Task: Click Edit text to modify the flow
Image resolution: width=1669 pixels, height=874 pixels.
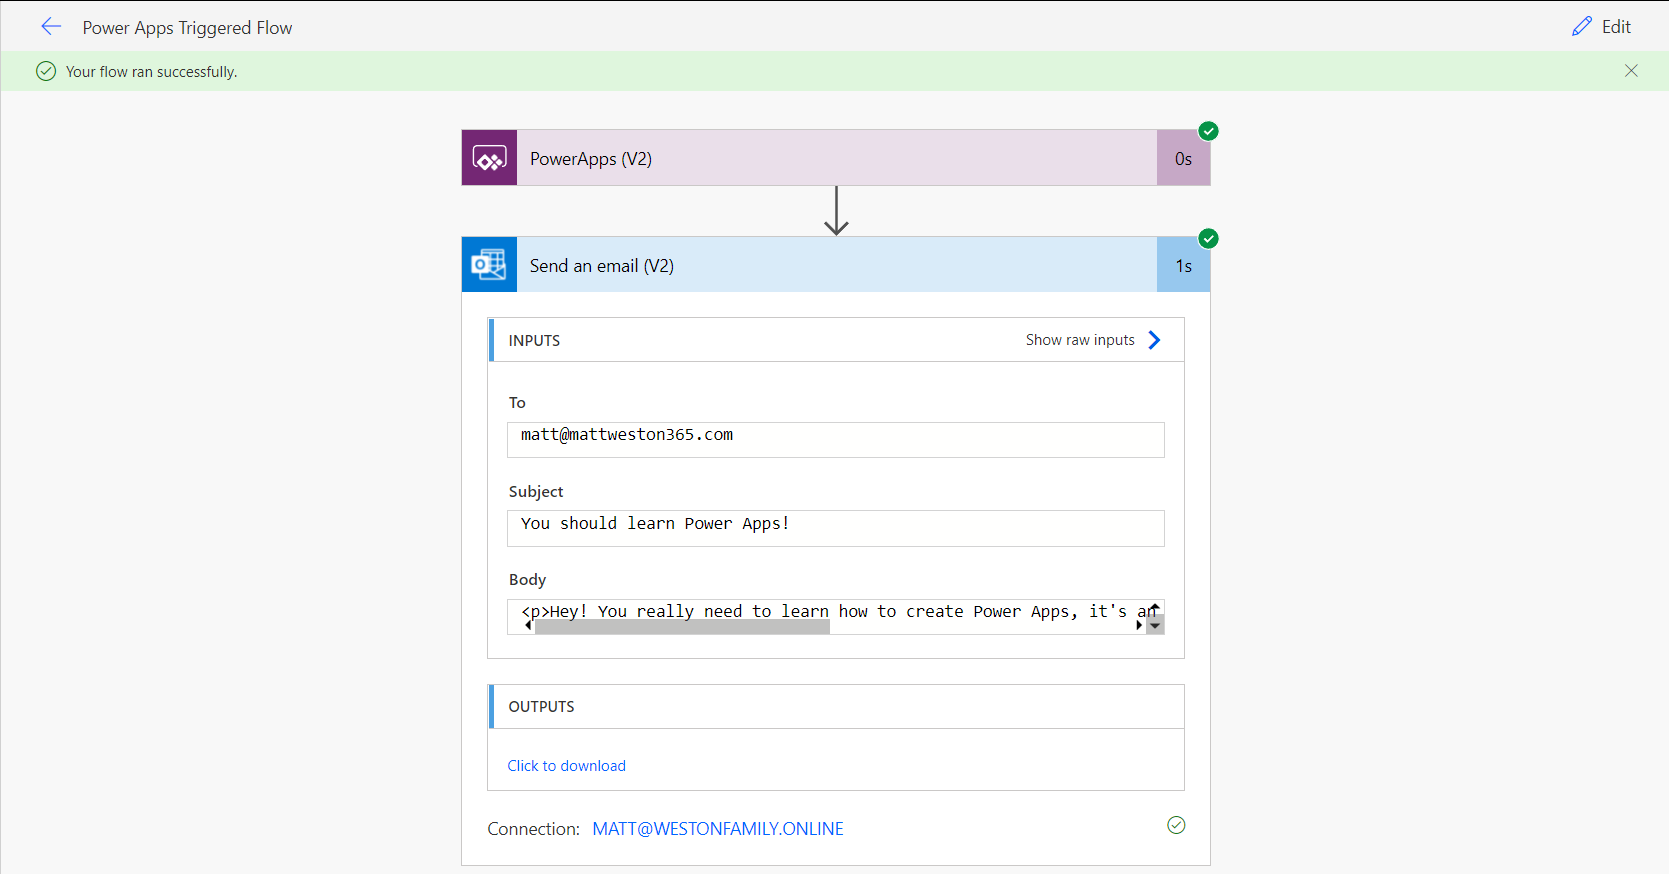Action: [x=1616, y=27]
